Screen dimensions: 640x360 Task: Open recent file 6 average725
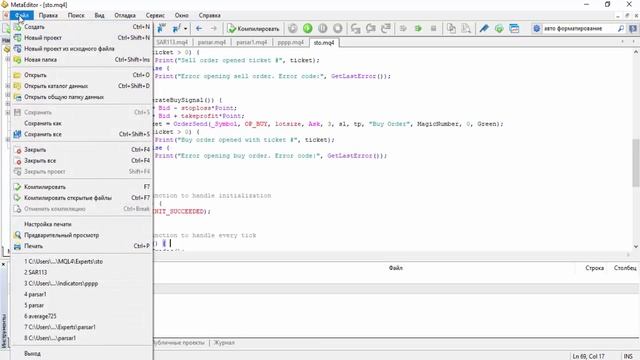tap(82, 317)
